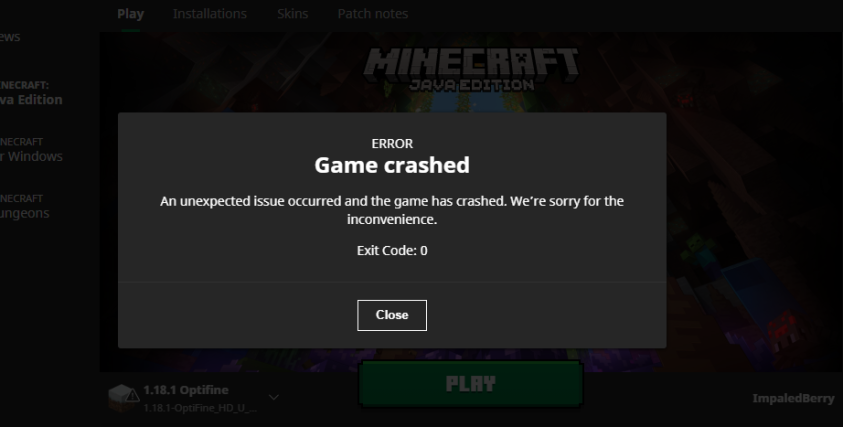
Task: Open Minecraft: Java Edition in sidebar
Action: pyautogui.click(x=31, y=93)
